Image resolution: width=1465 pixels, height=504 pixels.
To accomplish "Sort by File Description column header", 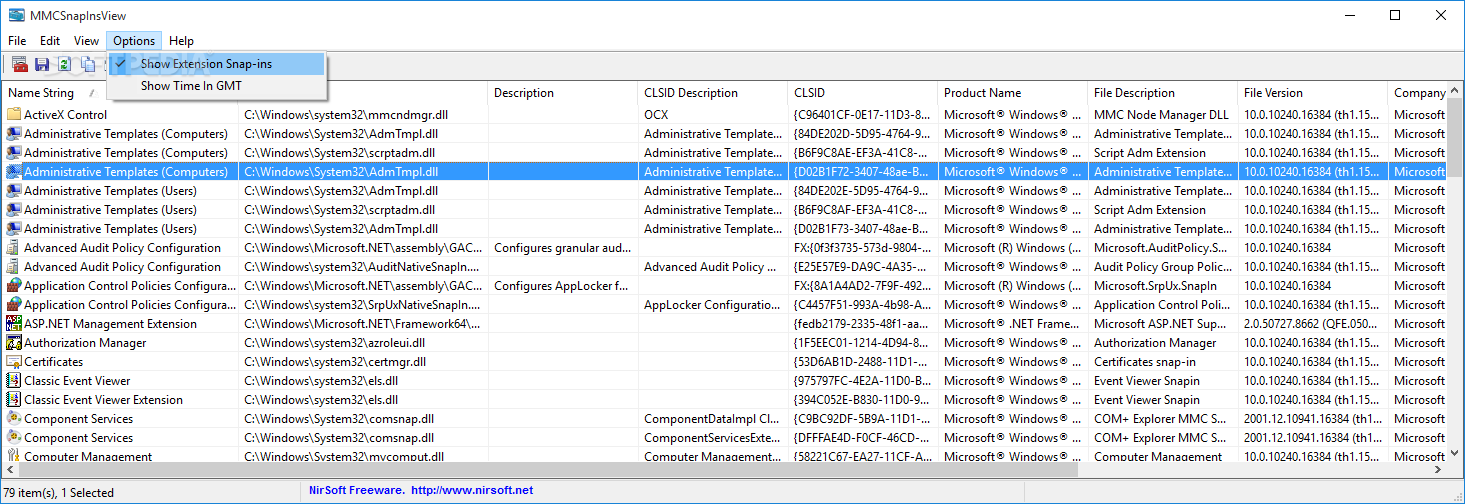I will (1164, 93).
